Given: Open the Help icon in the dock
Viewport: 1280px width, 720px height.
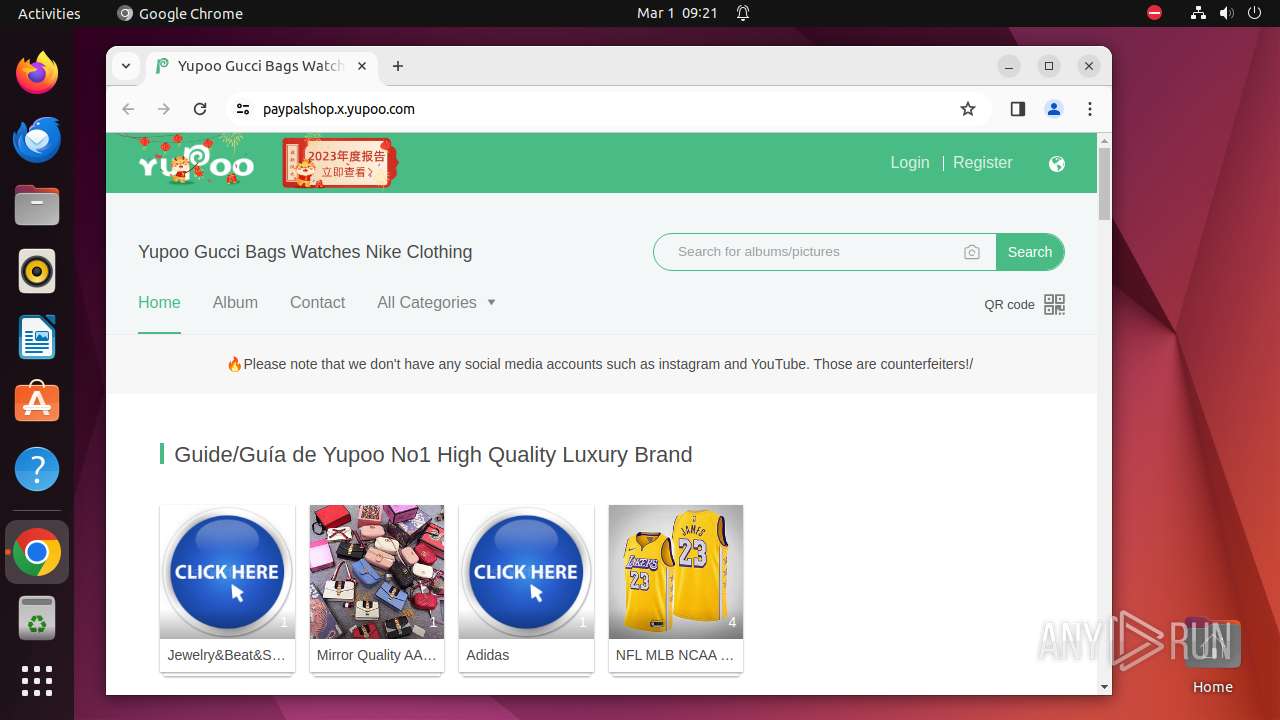Looking at the screenshot, I should point(37,469).
